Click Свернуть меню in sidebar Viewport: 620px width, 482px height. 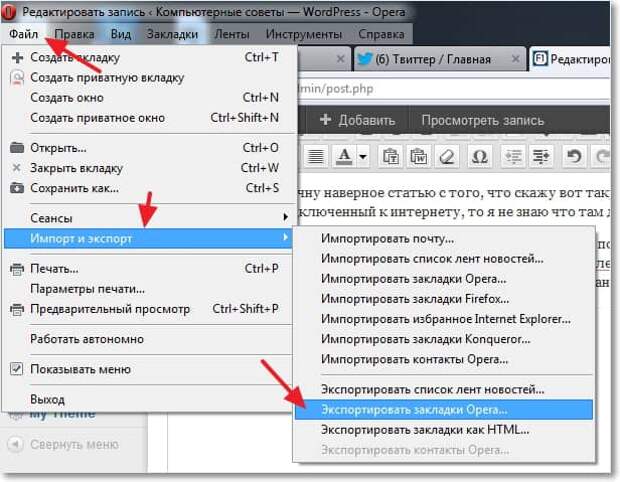74,444
